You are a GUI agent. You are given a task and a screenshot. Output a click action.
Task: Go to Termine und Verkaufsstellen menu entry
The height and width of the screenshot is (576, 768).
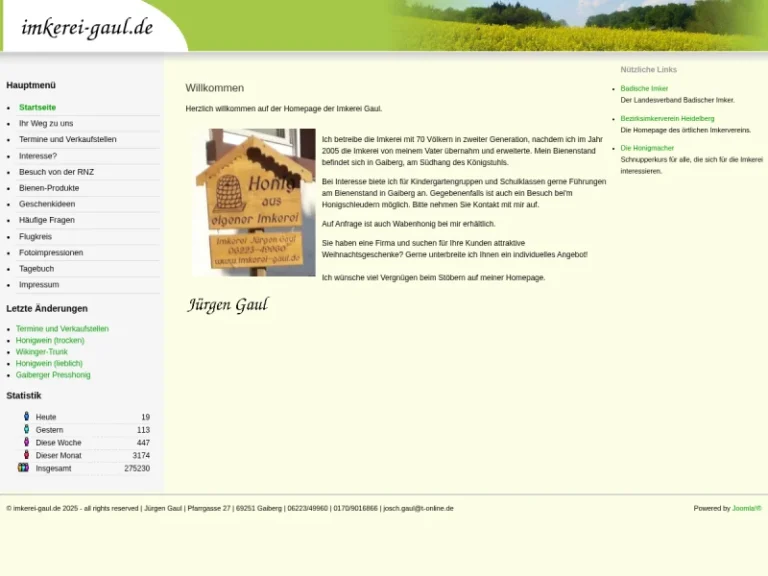[x=67, y=139]
